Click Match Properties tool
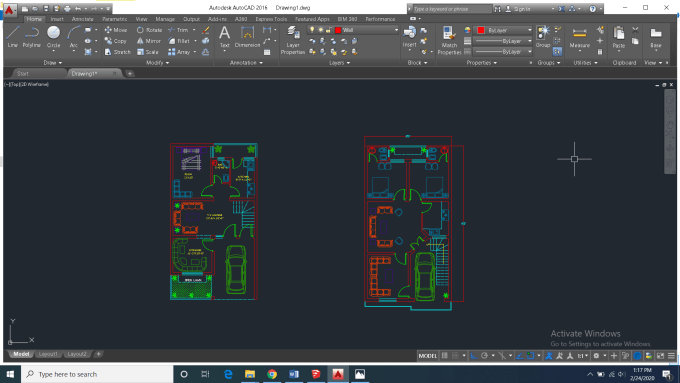The image size is (680, 383). click(x=449, y=40)
